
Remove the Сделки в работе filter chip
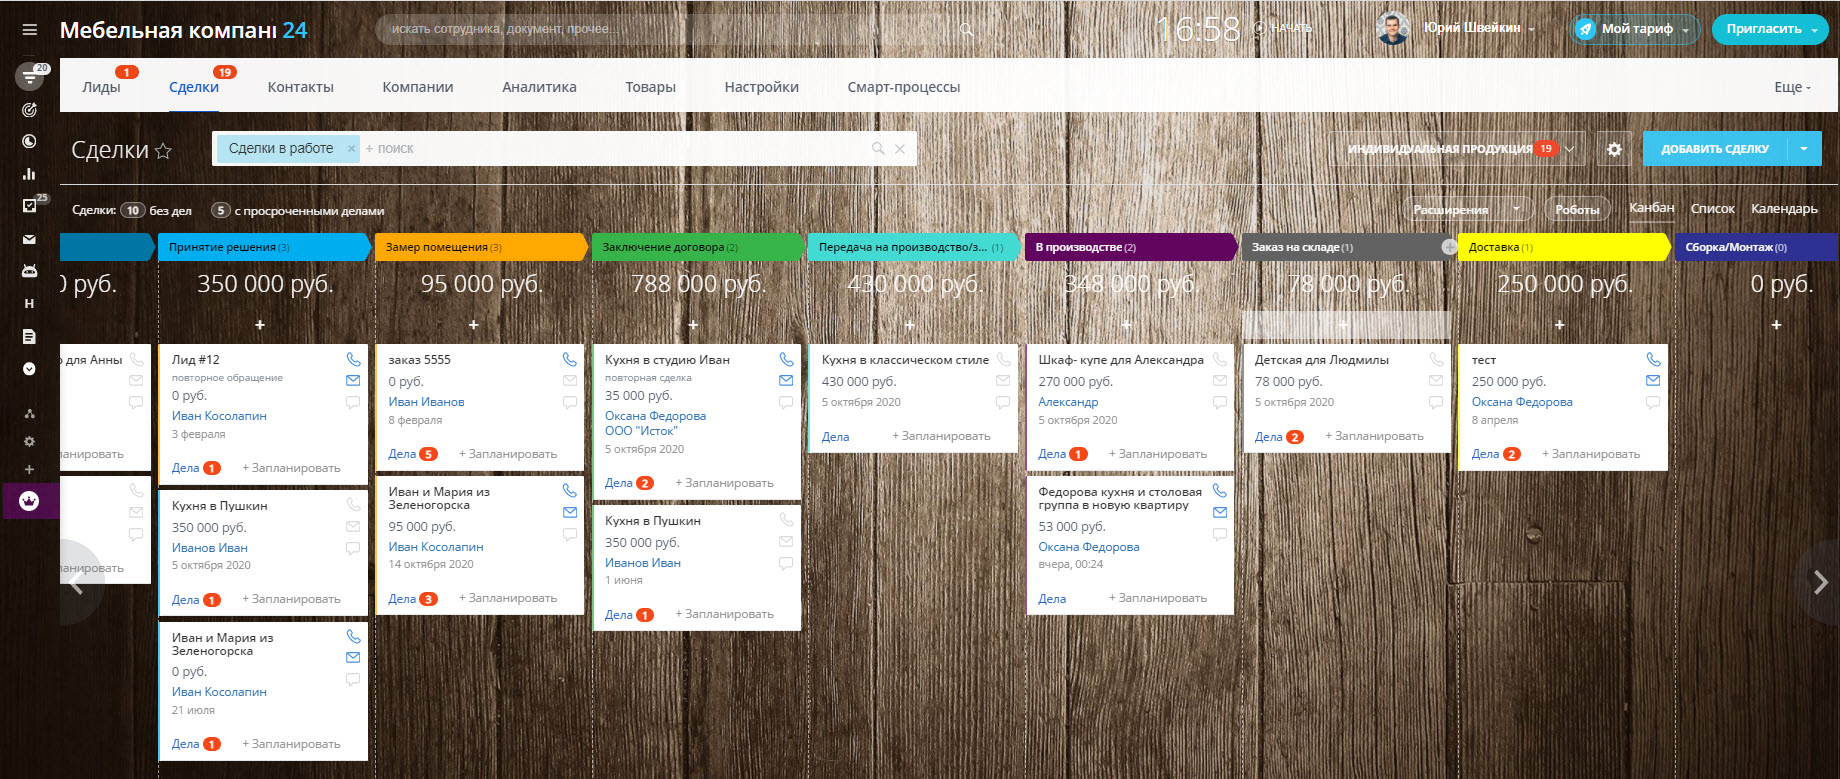tap(351, 149)
